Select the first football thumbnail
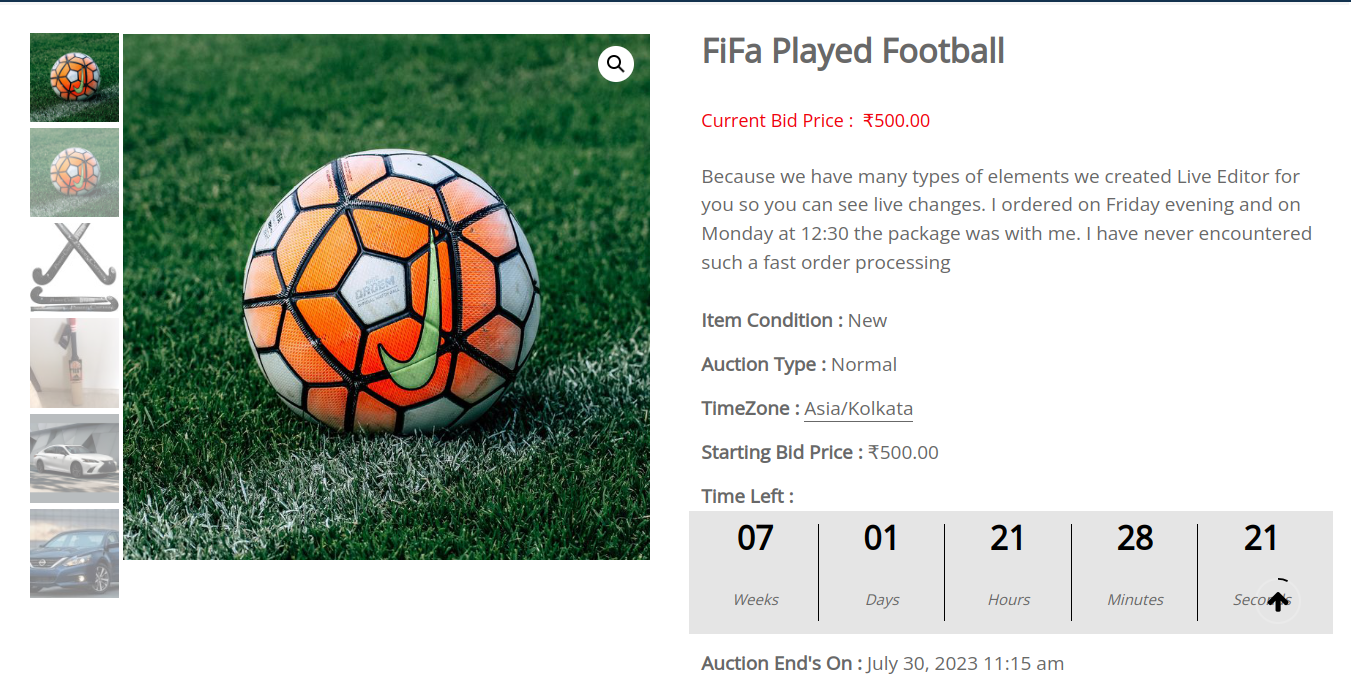This screenshot has height=674, width=1351. pyautogui.click(x=74, y=77)
